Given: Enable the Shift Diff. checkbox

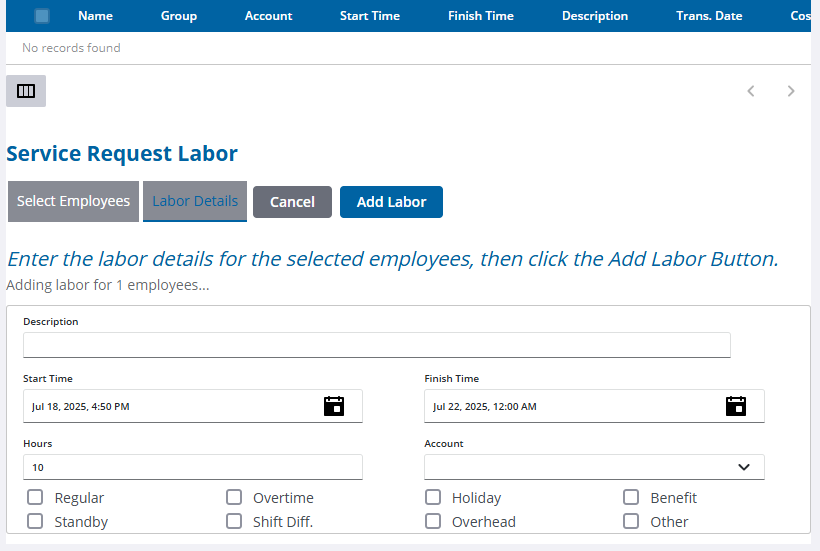Looking at the screenshot, I should (x=234, y=521).
